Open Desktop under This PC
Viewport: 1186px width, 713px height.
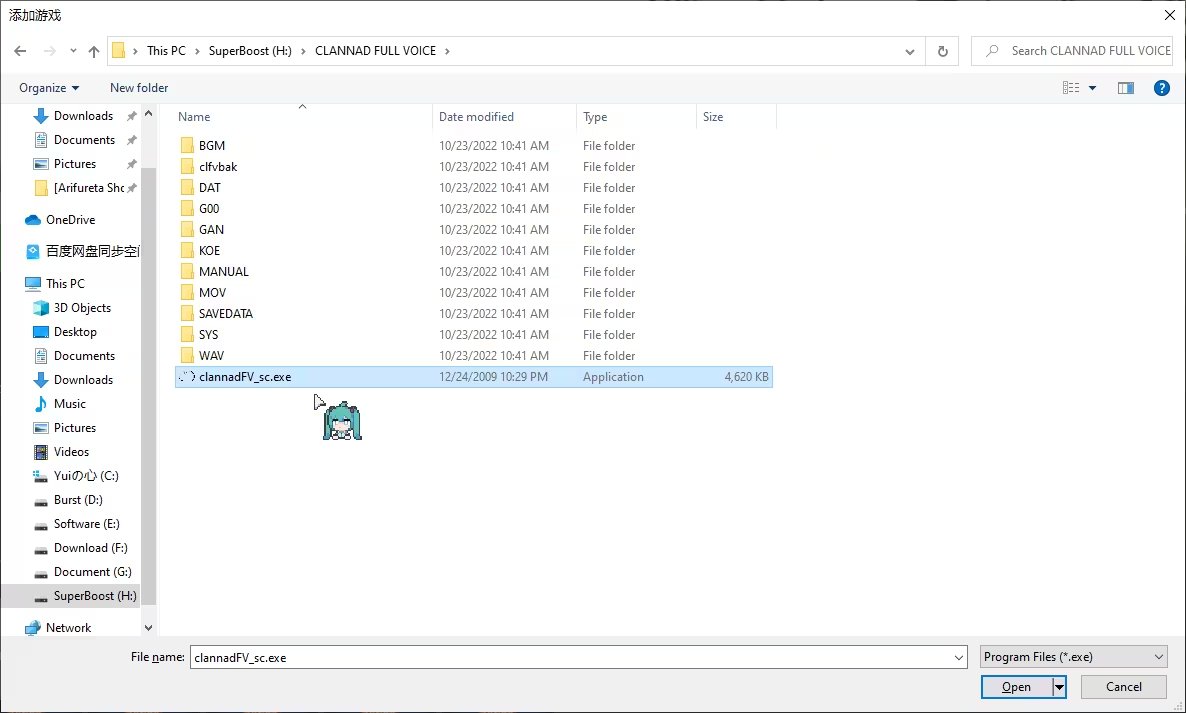point(75,332)
